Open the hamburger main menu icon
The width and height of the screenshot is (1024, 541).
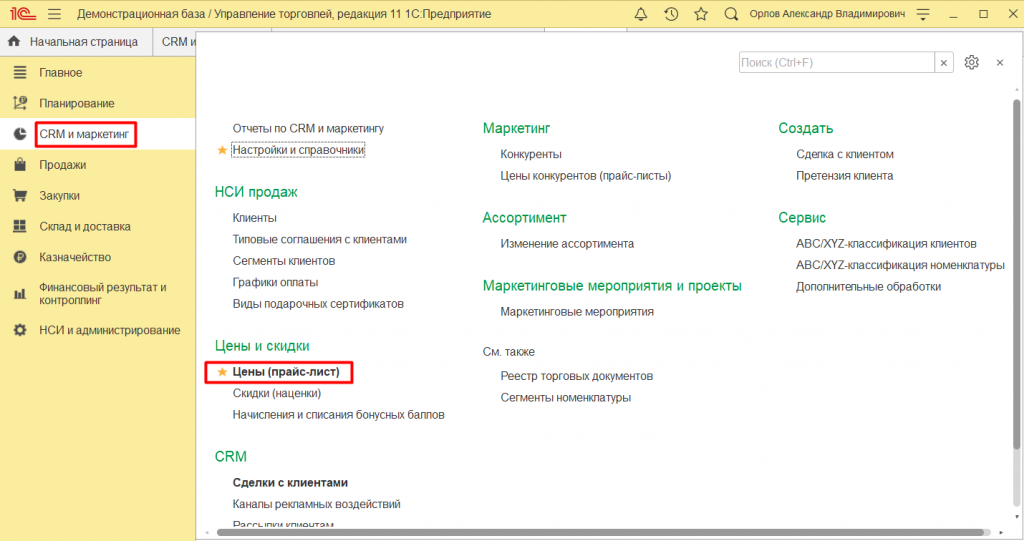point(54,14)
